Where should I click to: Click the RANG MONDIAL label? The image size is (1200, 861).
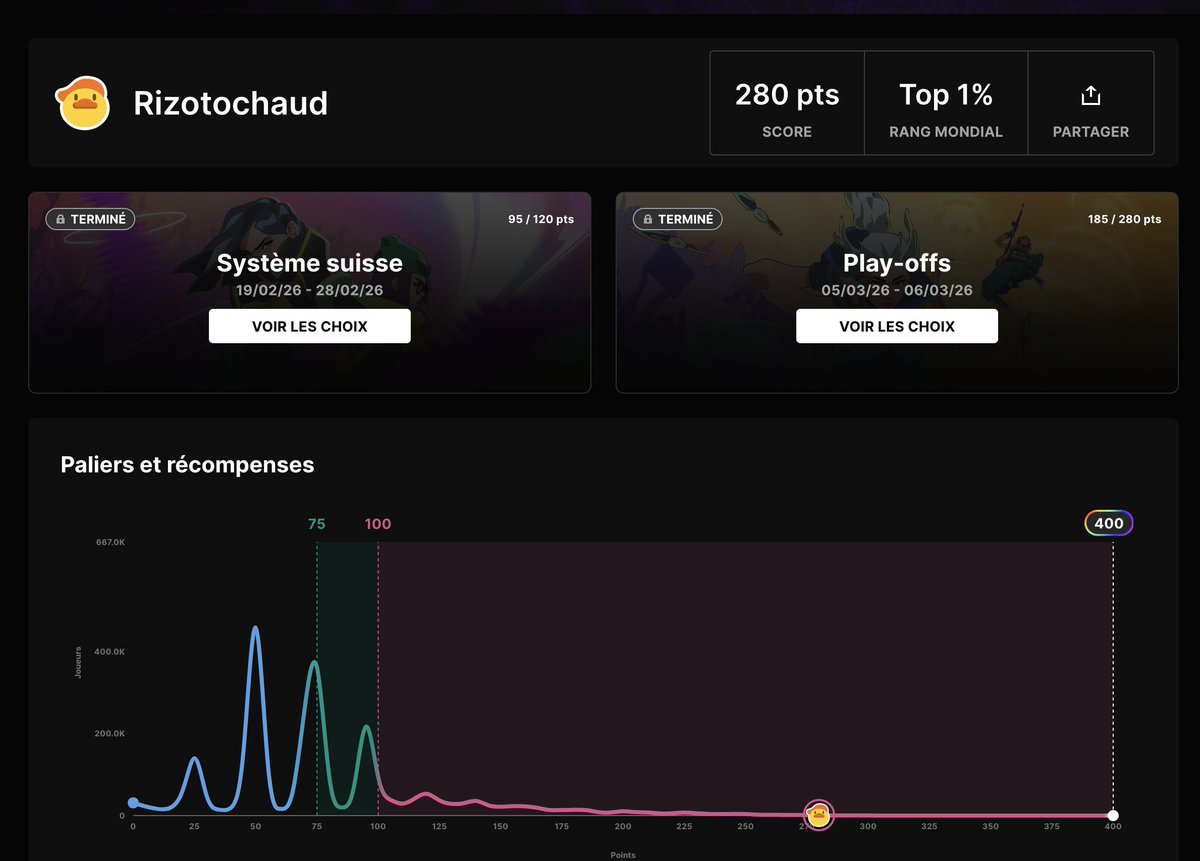pos(946,132)
